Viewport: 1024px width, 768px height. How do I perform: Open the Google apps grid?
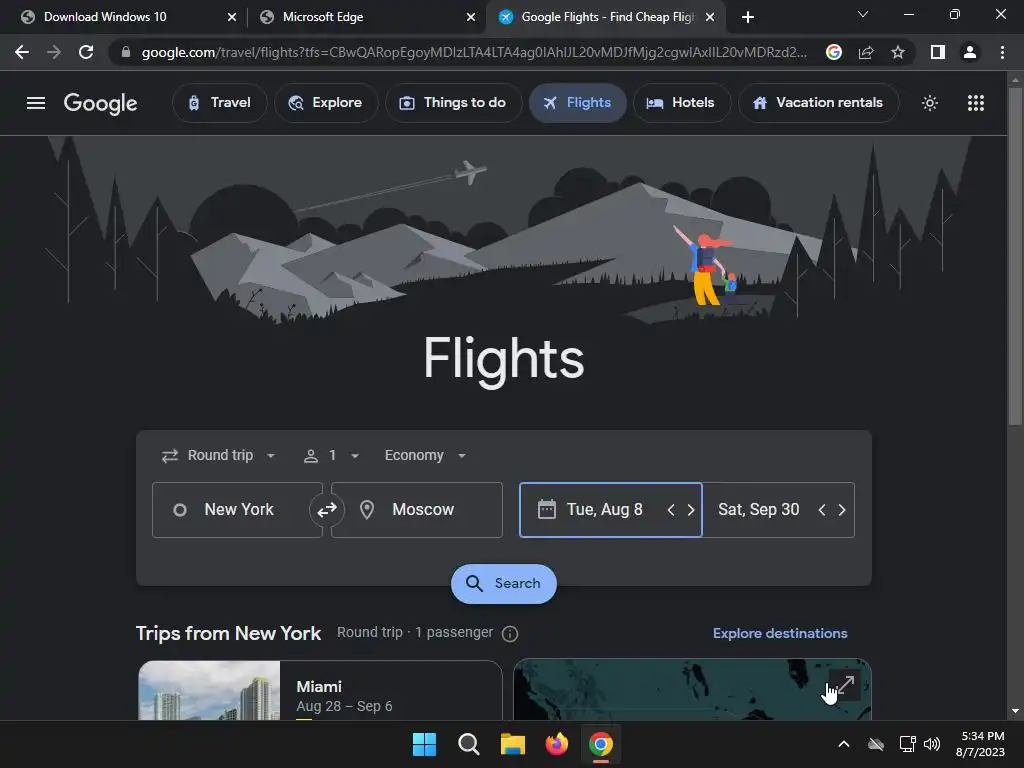coord(976,103)
